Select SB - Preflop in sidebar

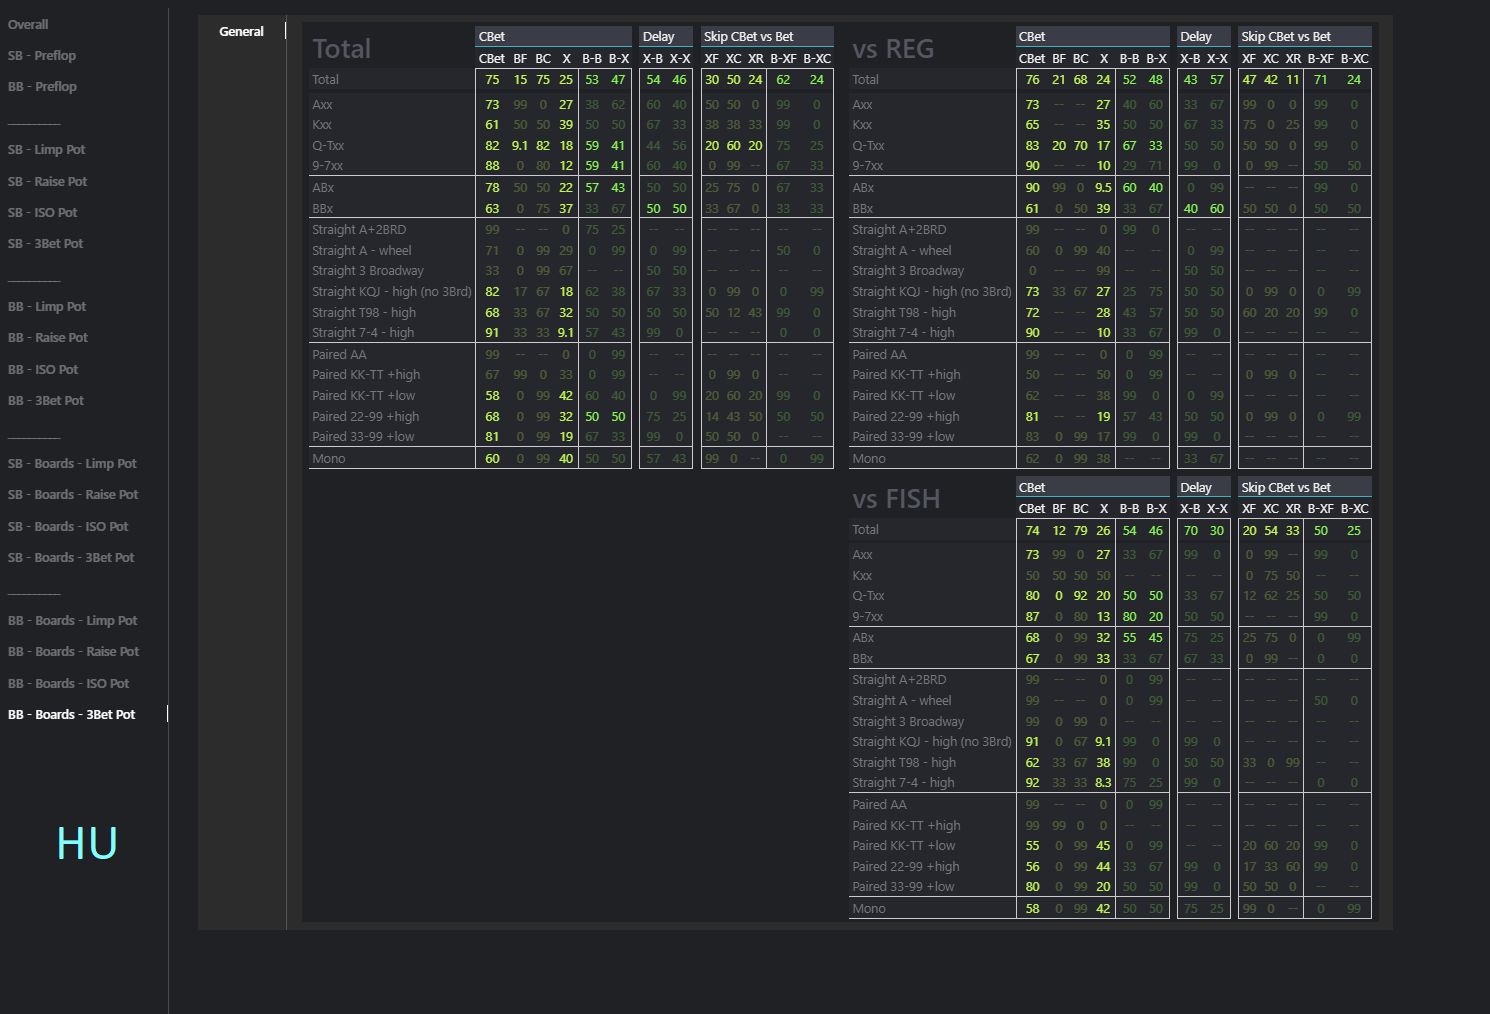pos(42,55)
